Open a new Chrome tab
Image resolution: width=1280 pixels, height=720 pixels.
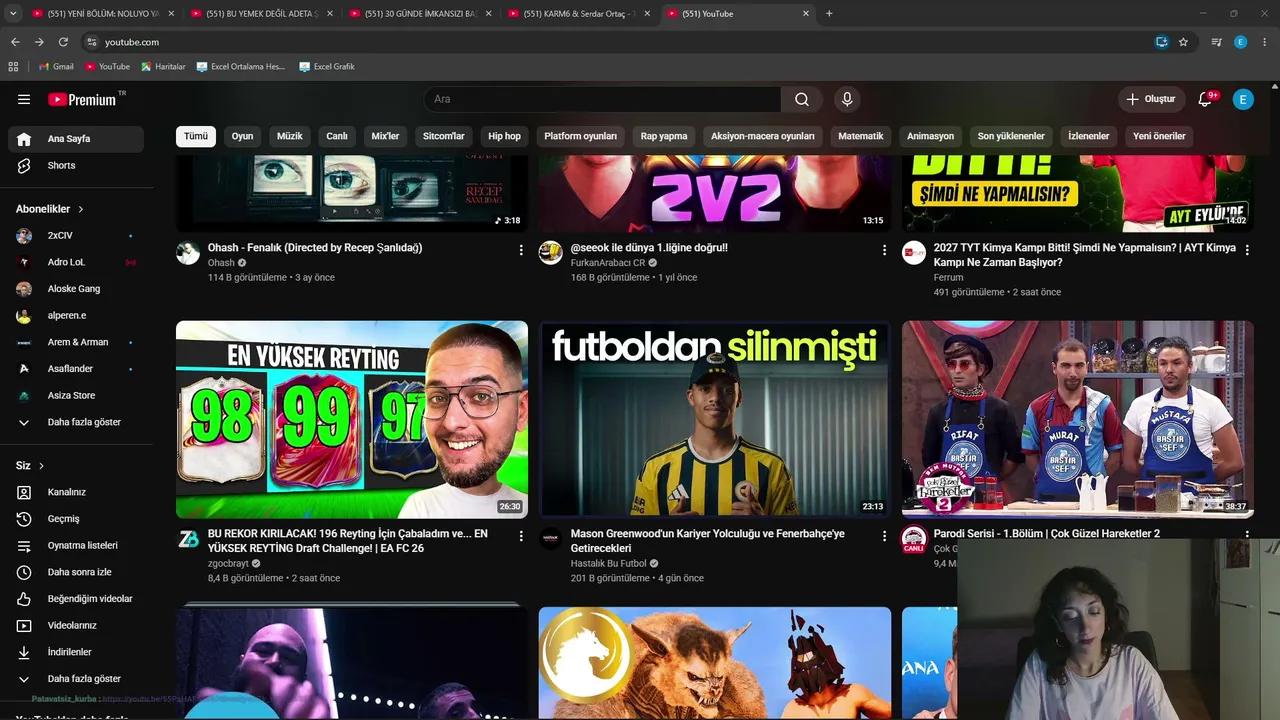tap(829, 14)
